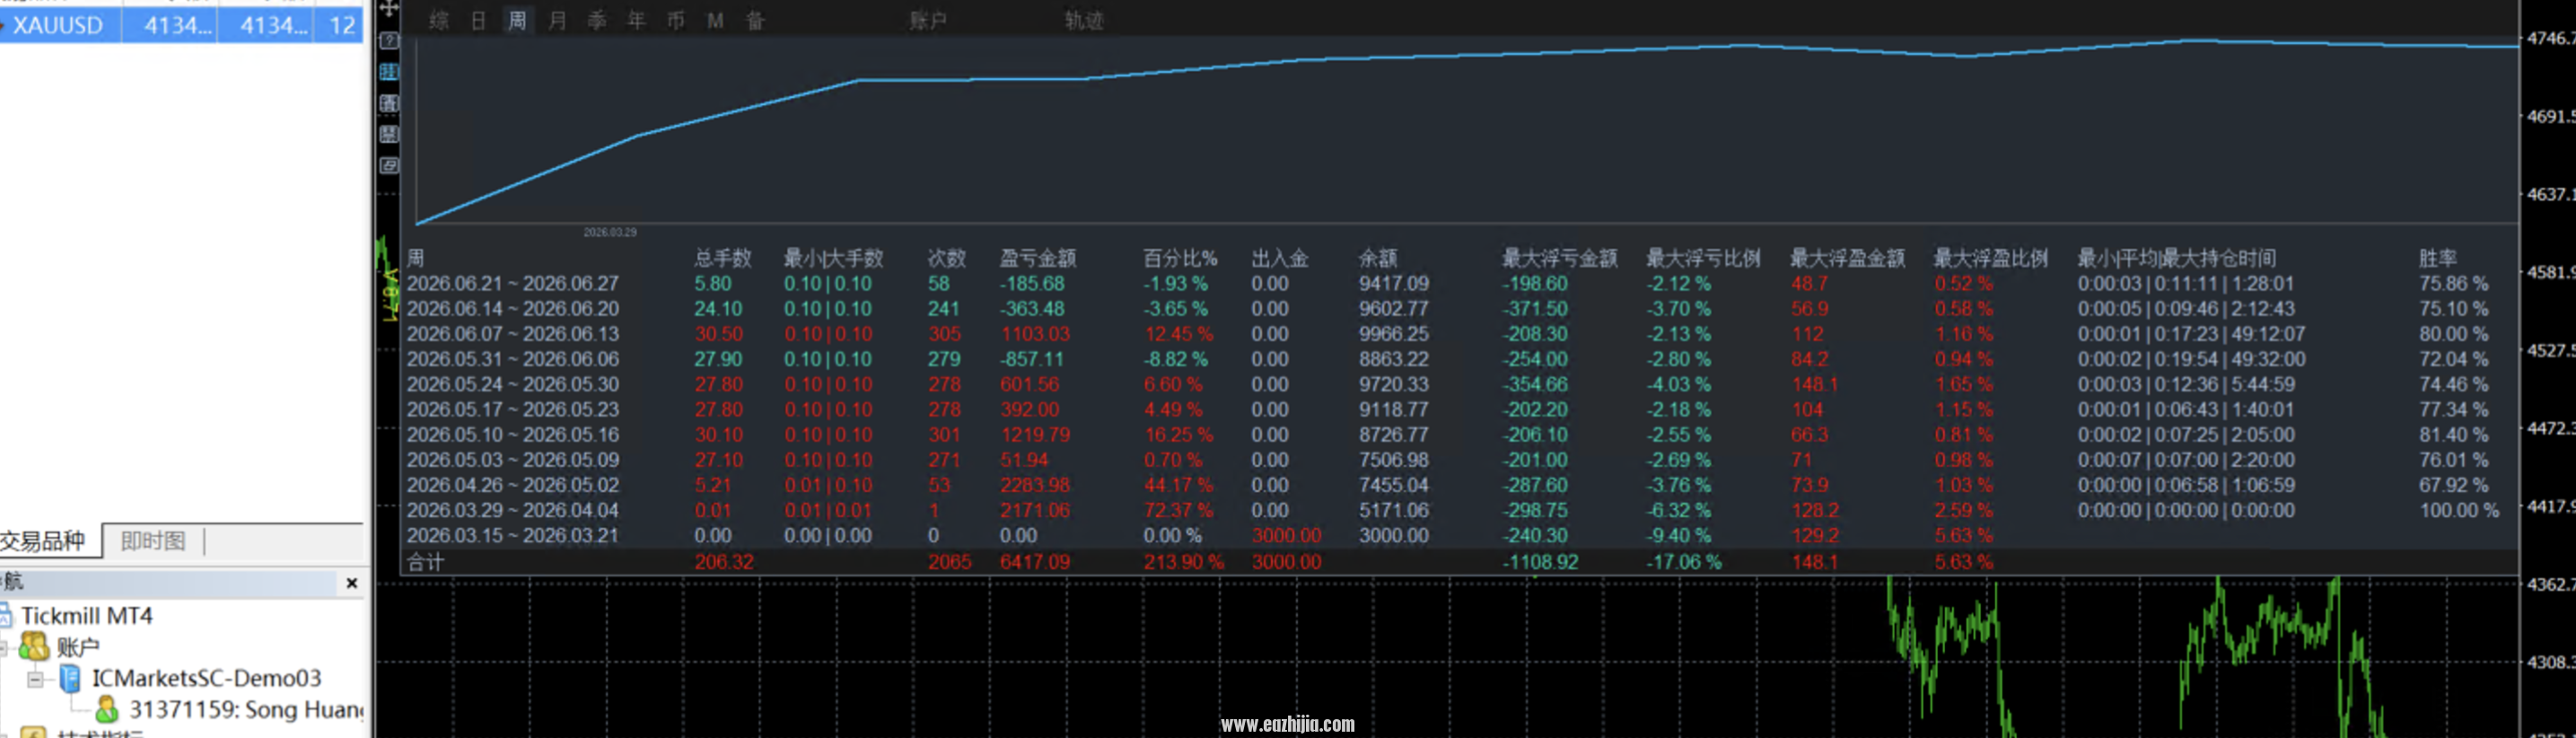Open the question mark help icon
Screen dimensions: 2576x738
coord(390,41)
